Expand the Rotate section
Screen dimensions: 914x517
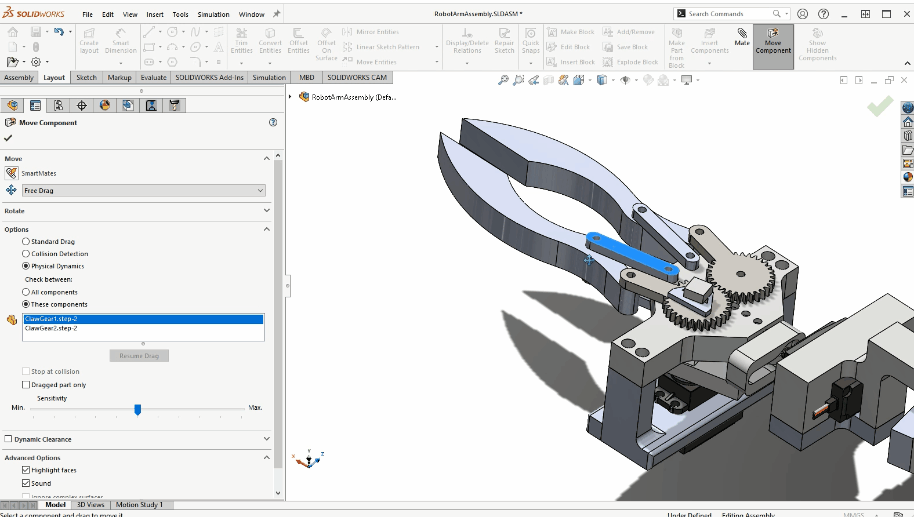(x=266, y=210)
